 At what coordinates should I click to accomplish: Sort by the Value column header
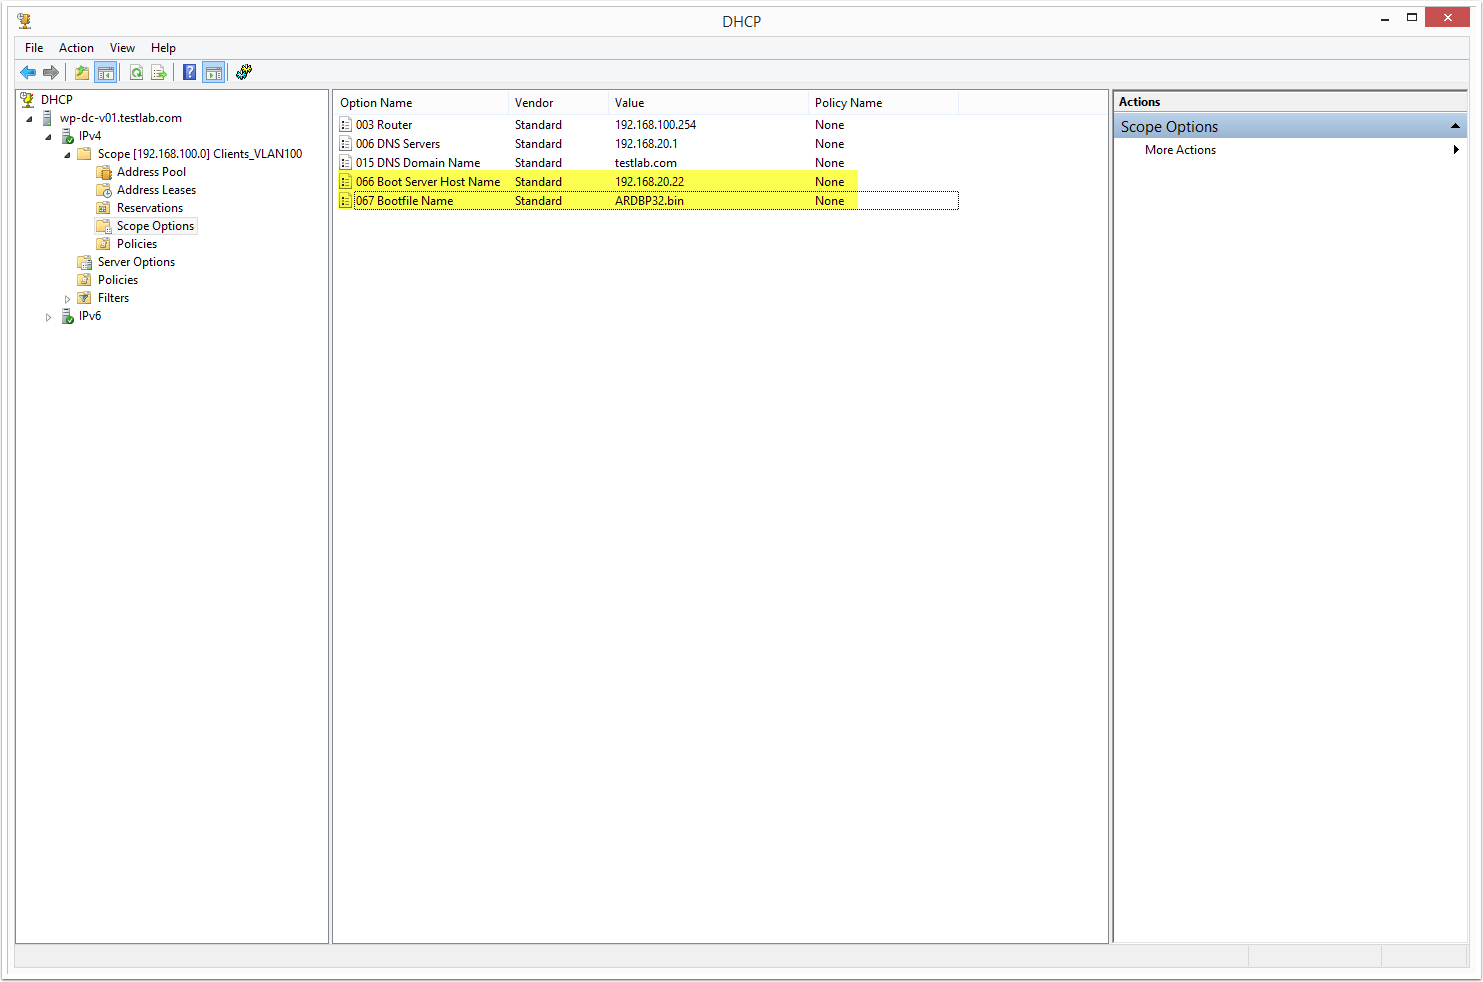(708, 103)
